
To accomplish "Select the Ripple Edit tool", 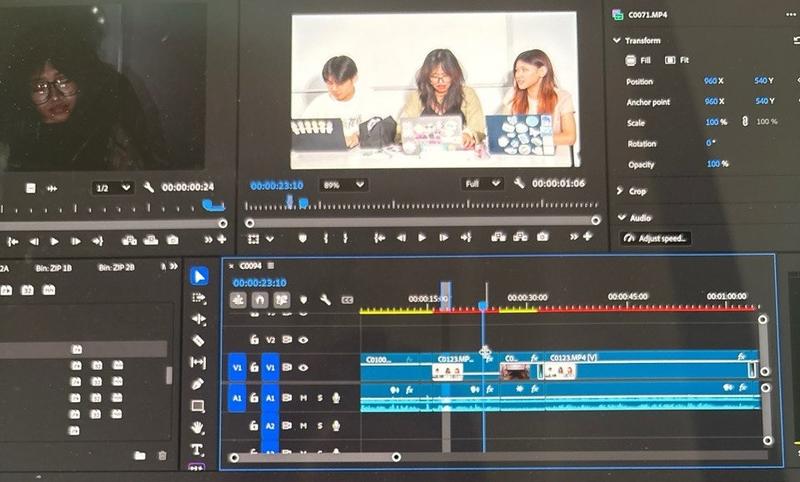I will (x=198, y=319).
